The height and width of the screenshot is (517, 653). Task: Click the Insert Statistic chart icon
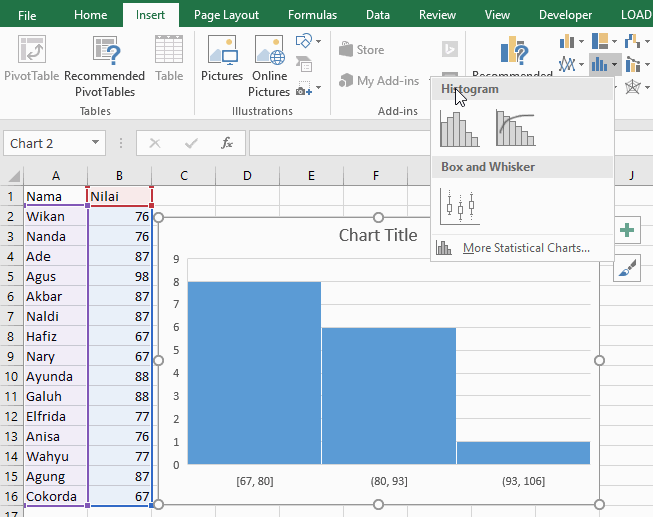[599, 64]
